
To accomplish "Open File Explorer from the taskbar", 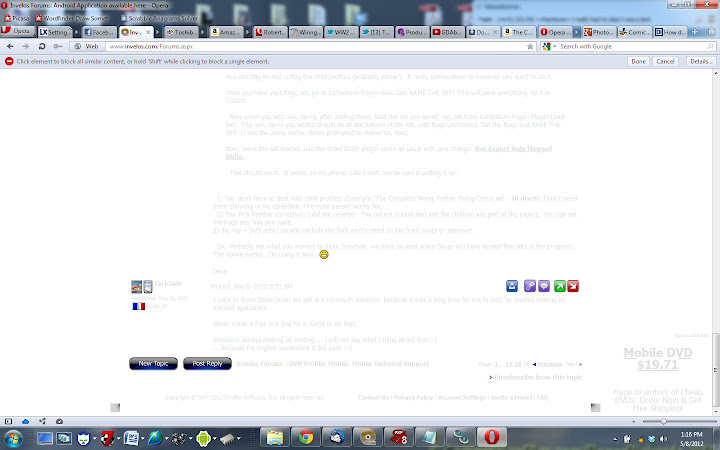I will [275, 438].
